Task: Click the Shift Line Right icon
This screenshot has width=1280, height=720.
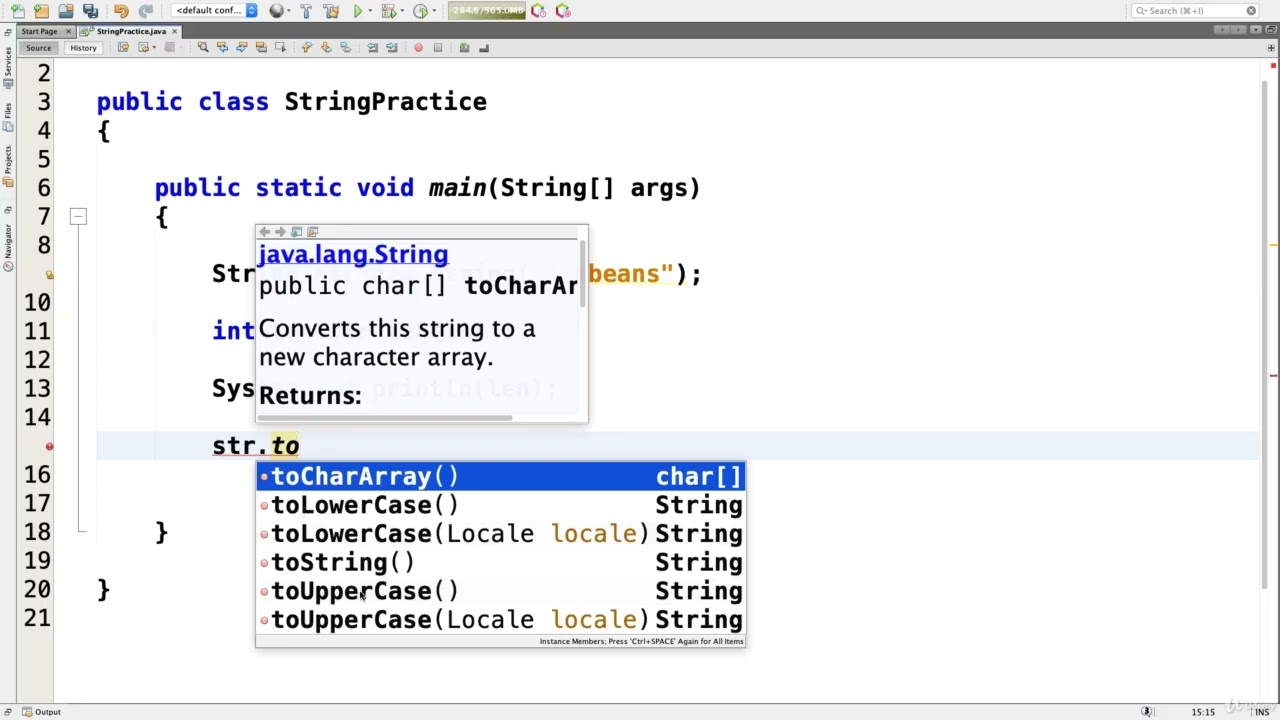Action: (391, 48)
